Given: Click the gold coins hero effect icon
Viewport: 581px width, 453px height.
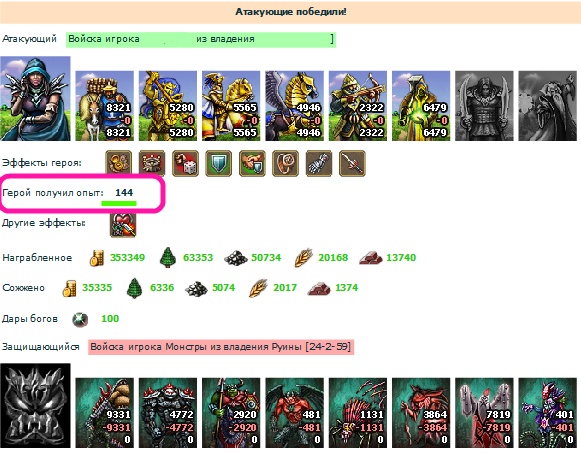Looking at the screenshot, I should (x=119, y=163).
